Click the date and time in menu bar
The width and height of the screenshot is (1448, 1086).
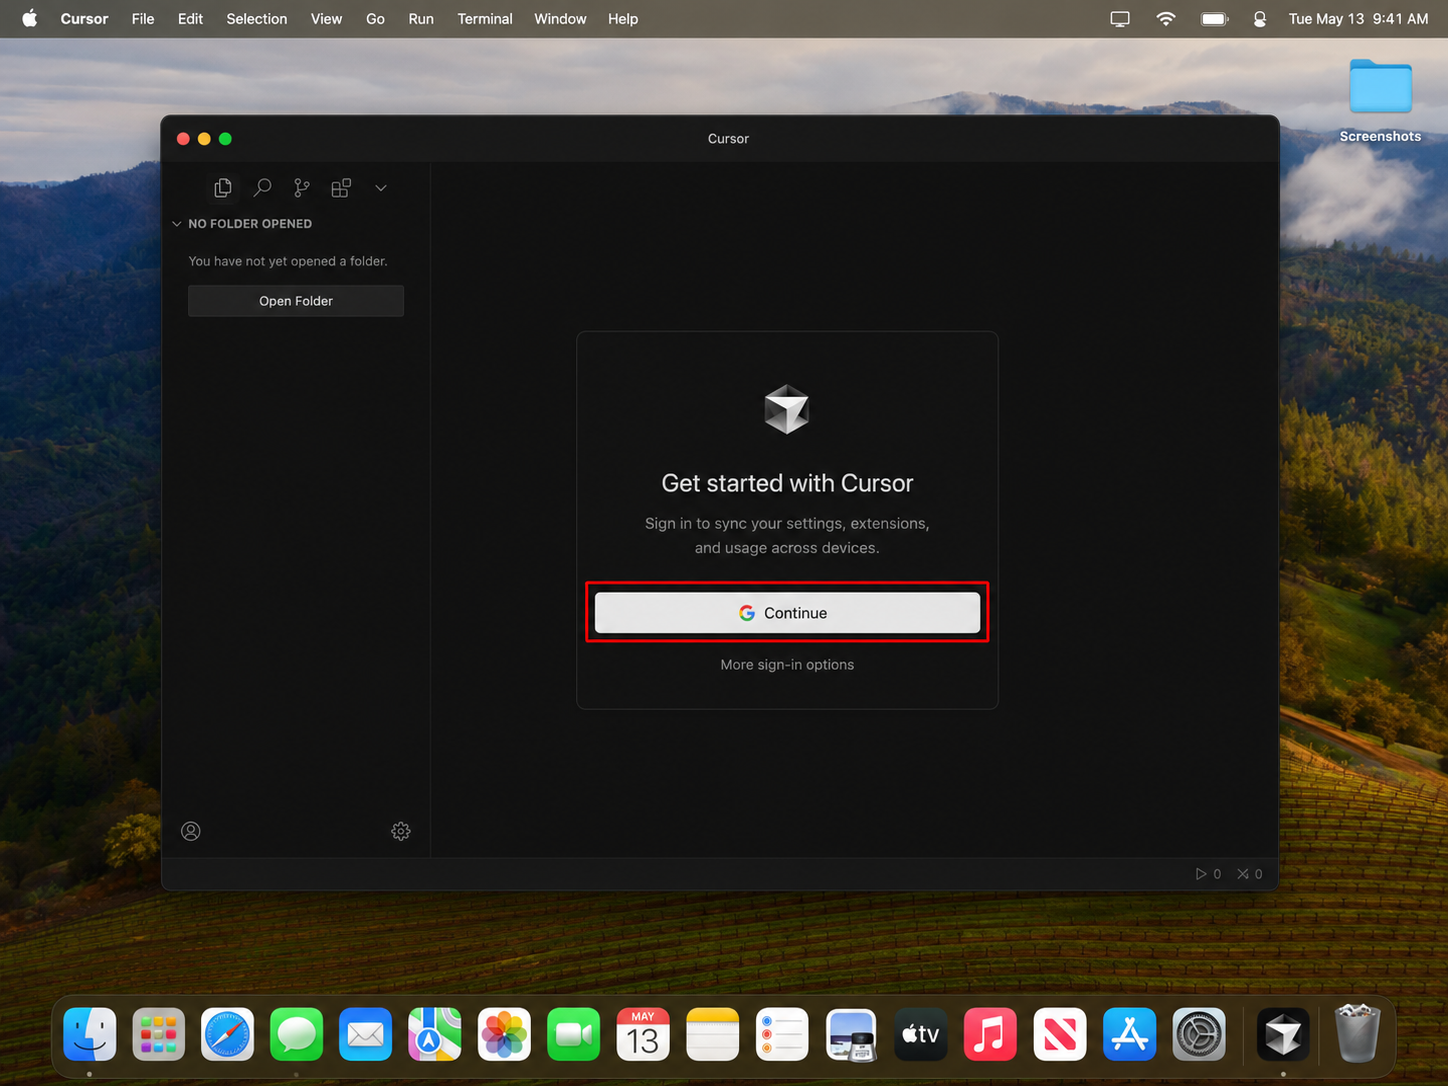coord(1358,19)
